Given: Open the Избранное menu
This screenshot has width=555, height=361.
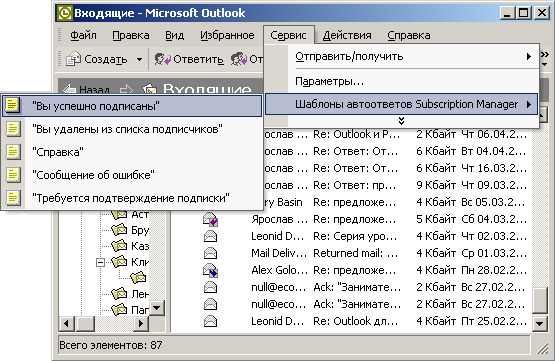Looking at the screenshot, I should 227,35.
